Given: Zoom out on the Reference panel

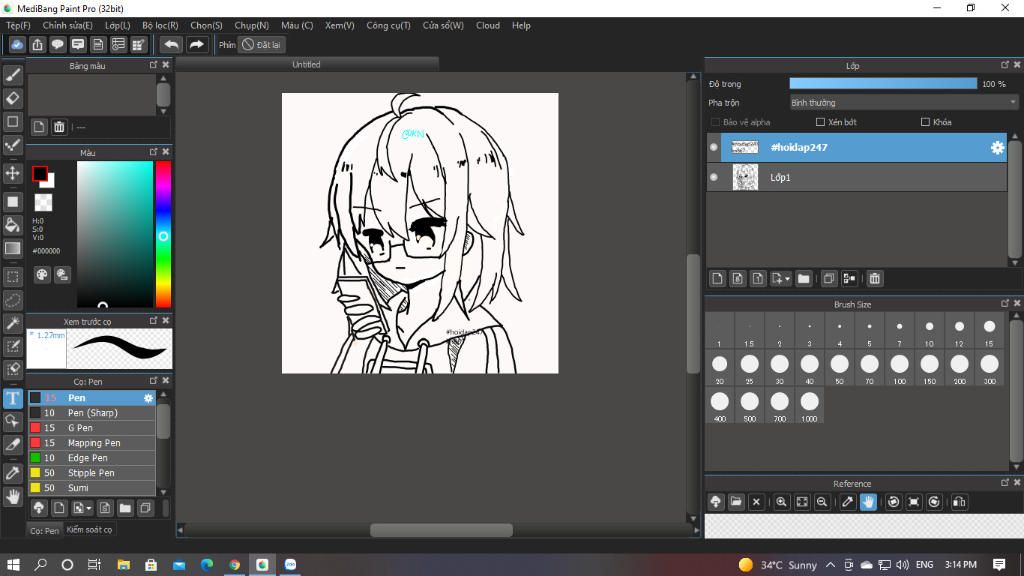Looking at the screenshot, I should coord(822,502).
